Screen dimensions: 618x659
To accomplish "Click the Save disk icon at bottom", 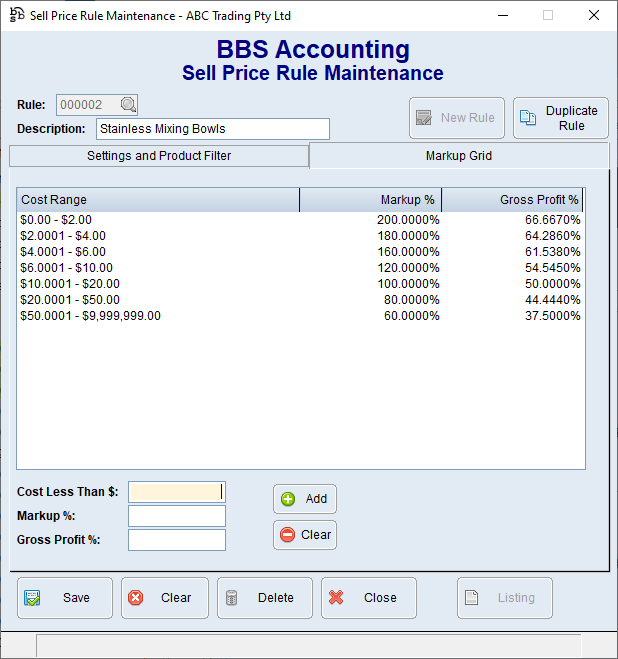I will (33, 598).
